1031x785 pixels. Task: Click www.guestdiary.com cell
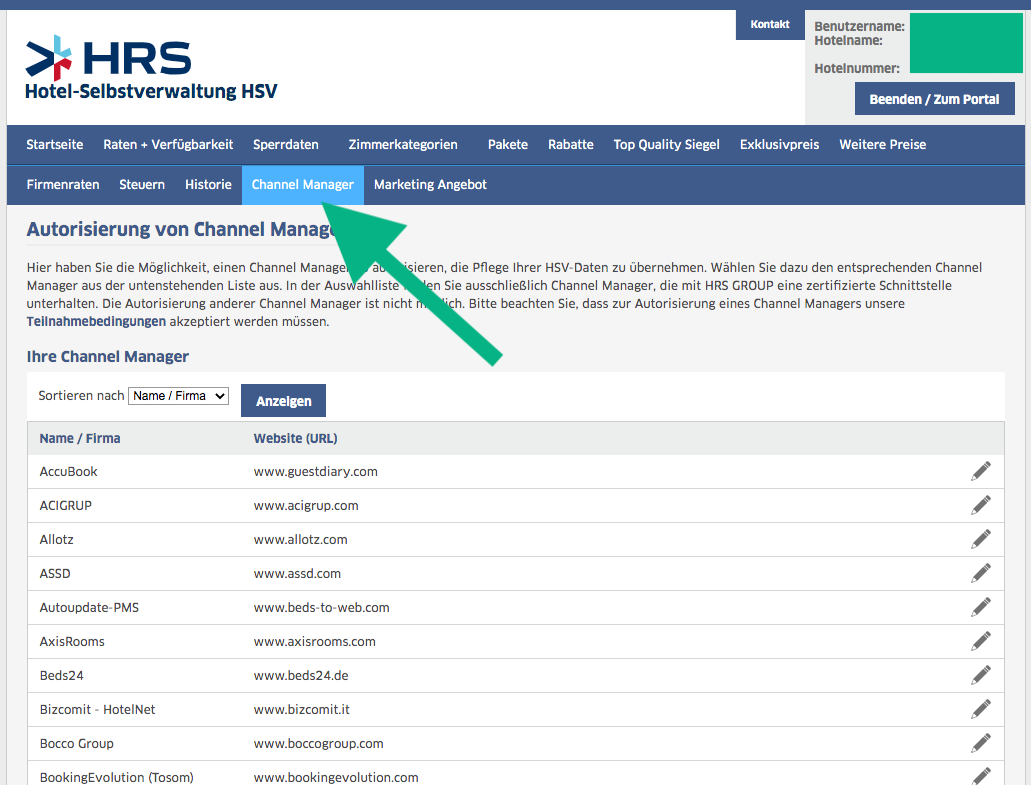point(316,471)
